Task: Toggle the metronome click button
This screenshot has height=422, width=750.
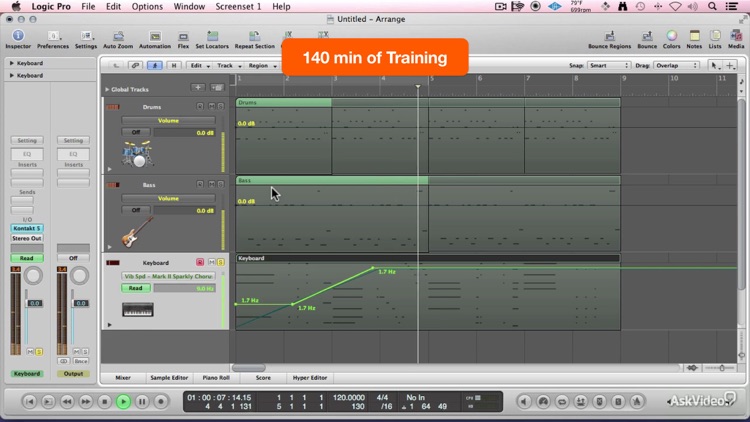Action: tap(637, 401)
